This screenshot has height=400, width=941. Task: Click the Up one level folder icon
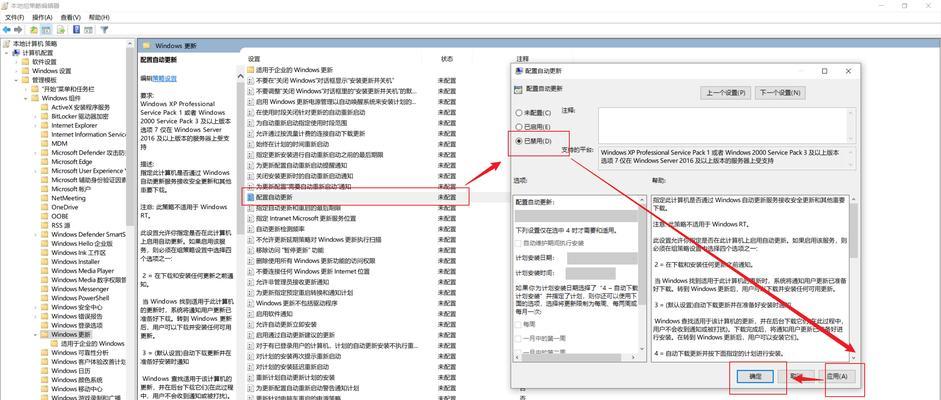(34, 29)
